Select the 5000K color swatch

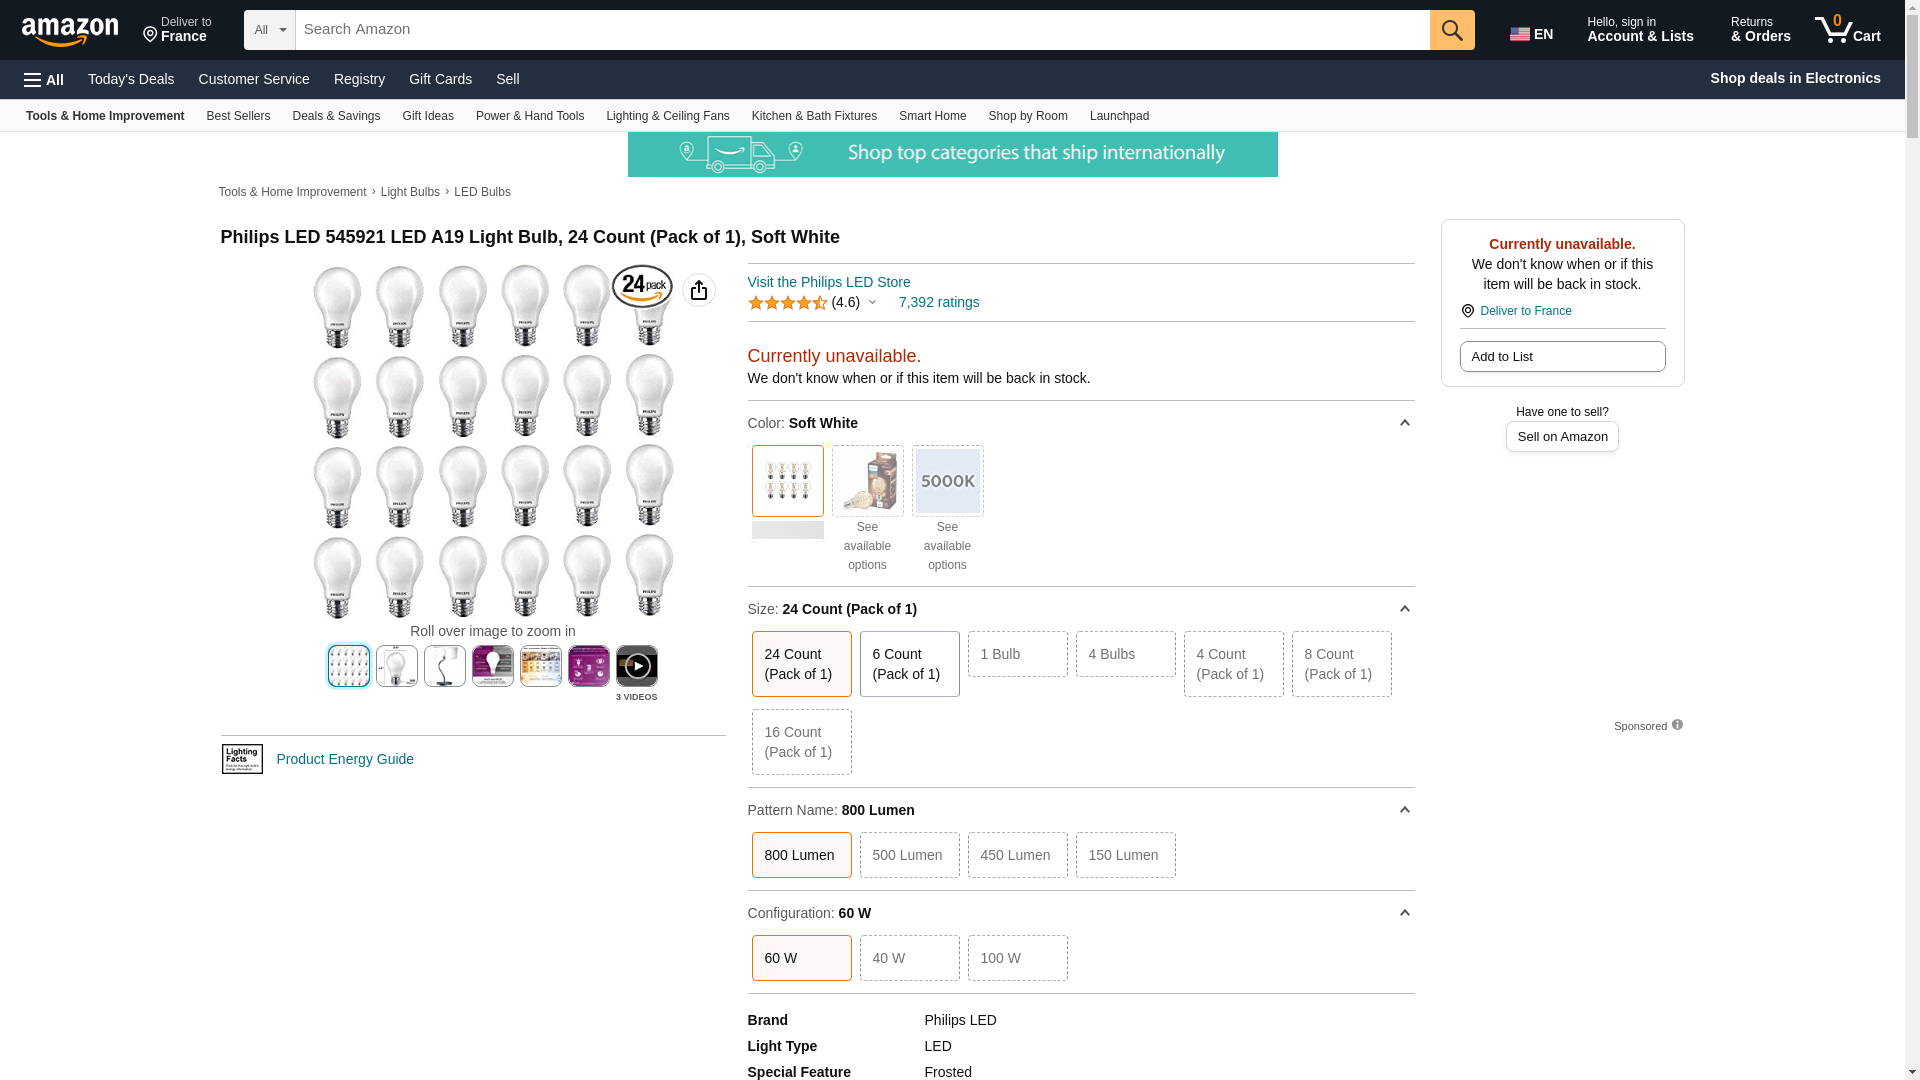947,481
